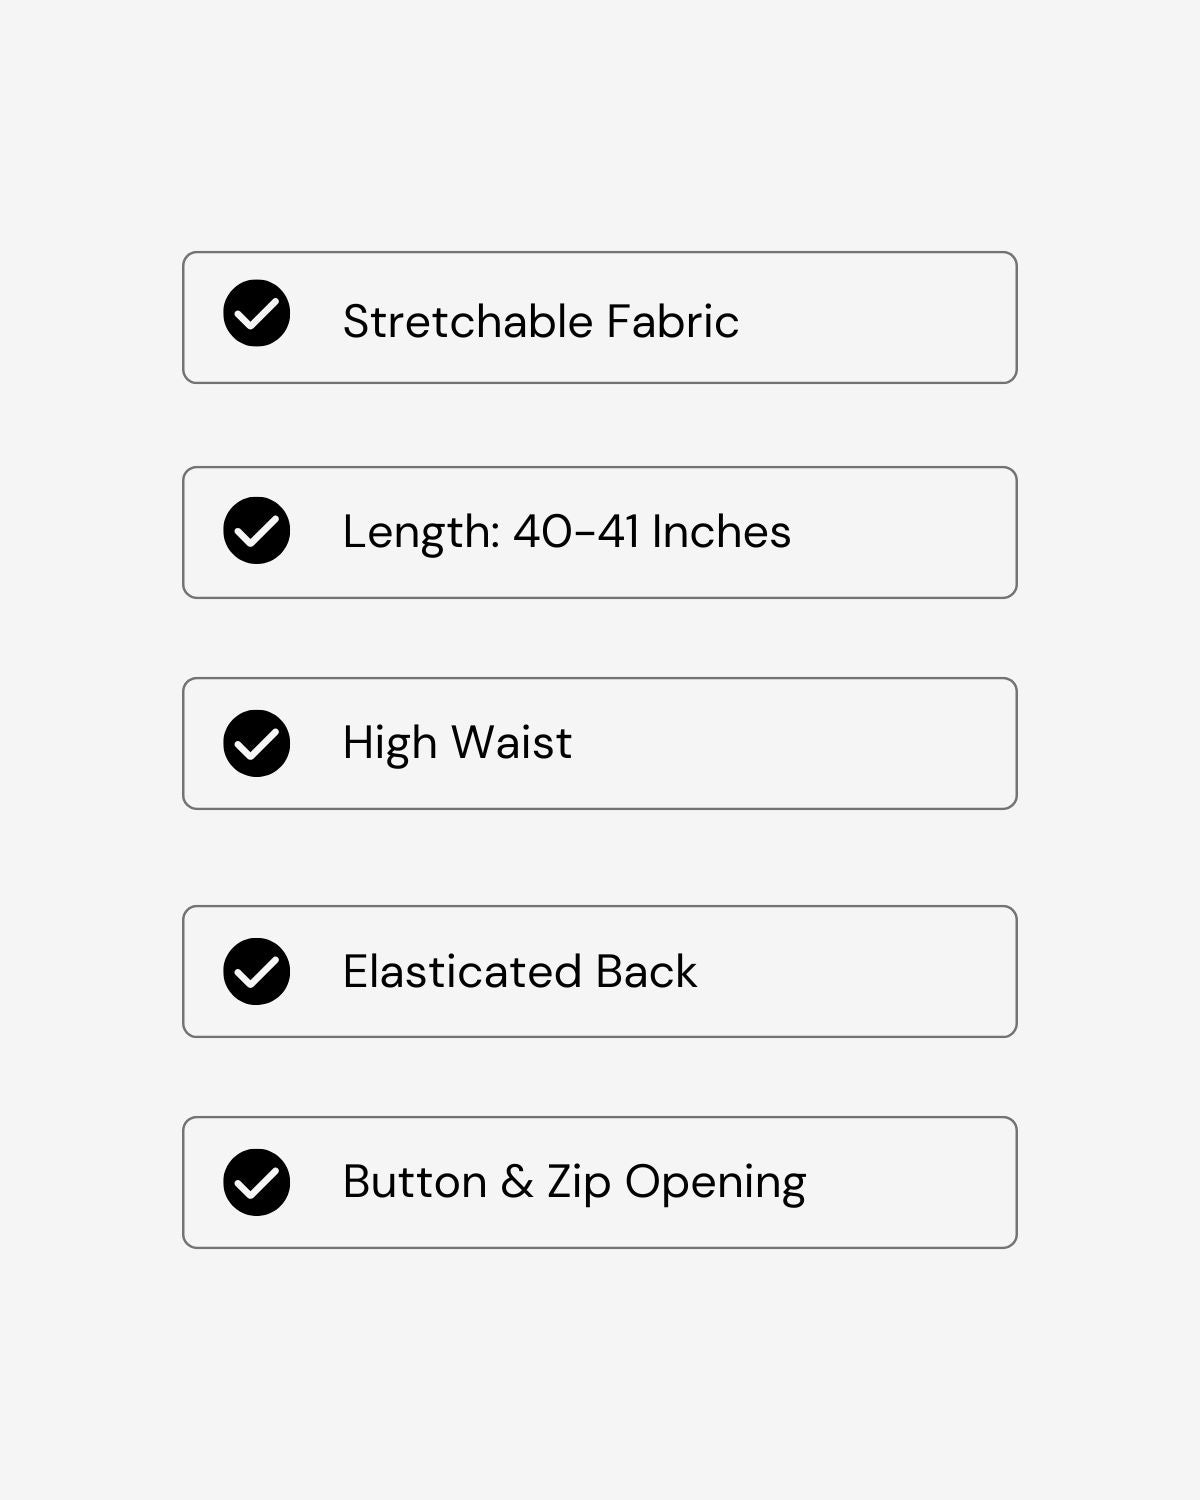1200x1500 pixels.
Task: Click the word Zip in last row
Action: 579,1182
